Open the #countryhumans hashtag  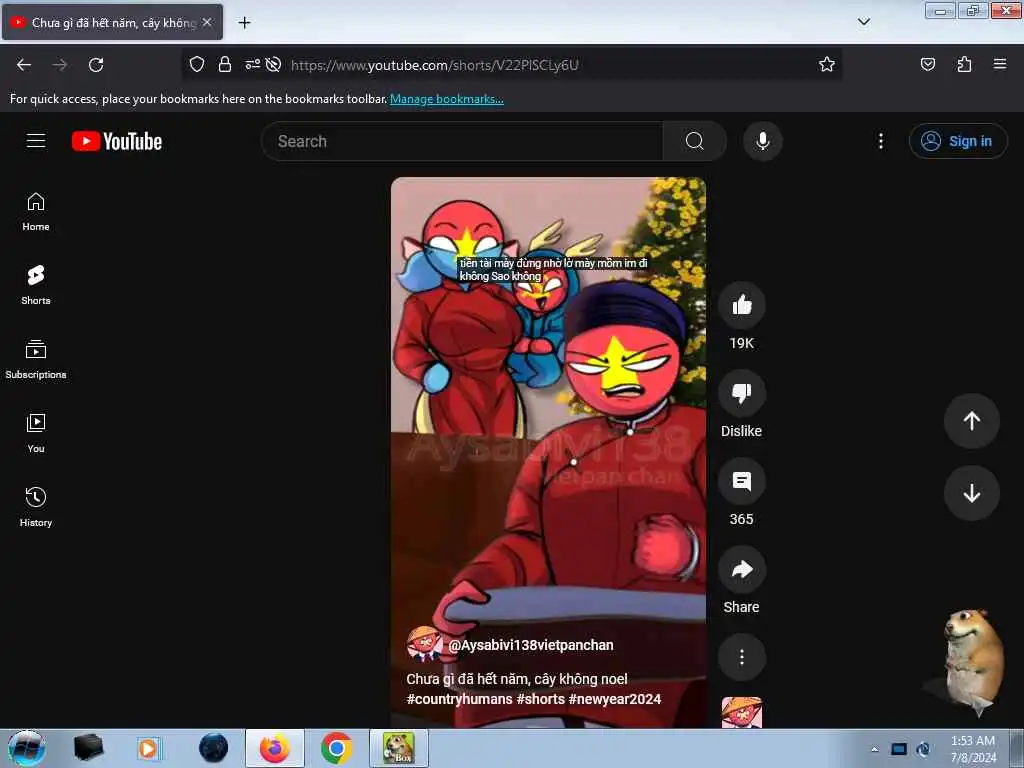460,699
